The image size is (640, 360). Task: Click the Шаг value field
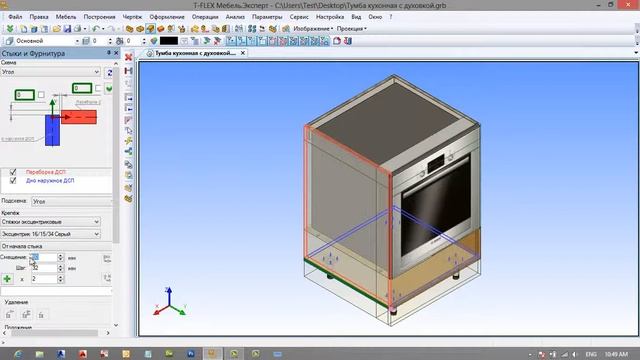(x=44, y=268)
